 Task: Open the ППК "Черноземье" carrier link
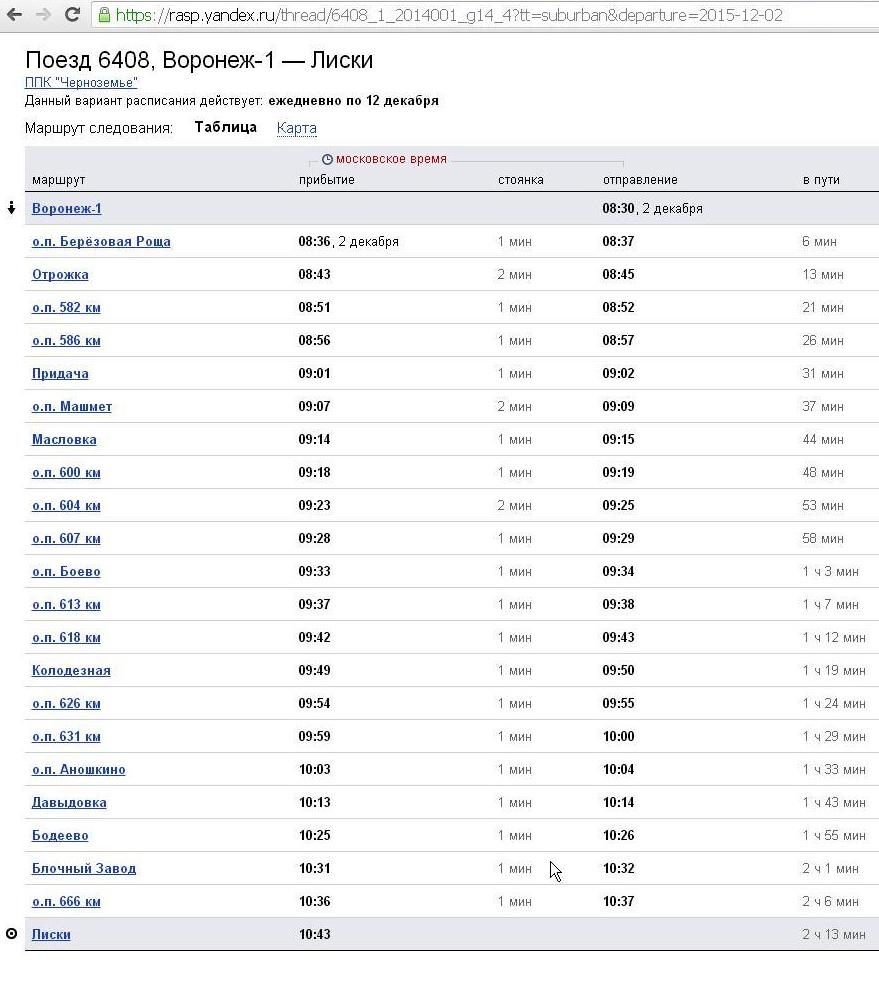pyautogui.click(x=80, y=82)
